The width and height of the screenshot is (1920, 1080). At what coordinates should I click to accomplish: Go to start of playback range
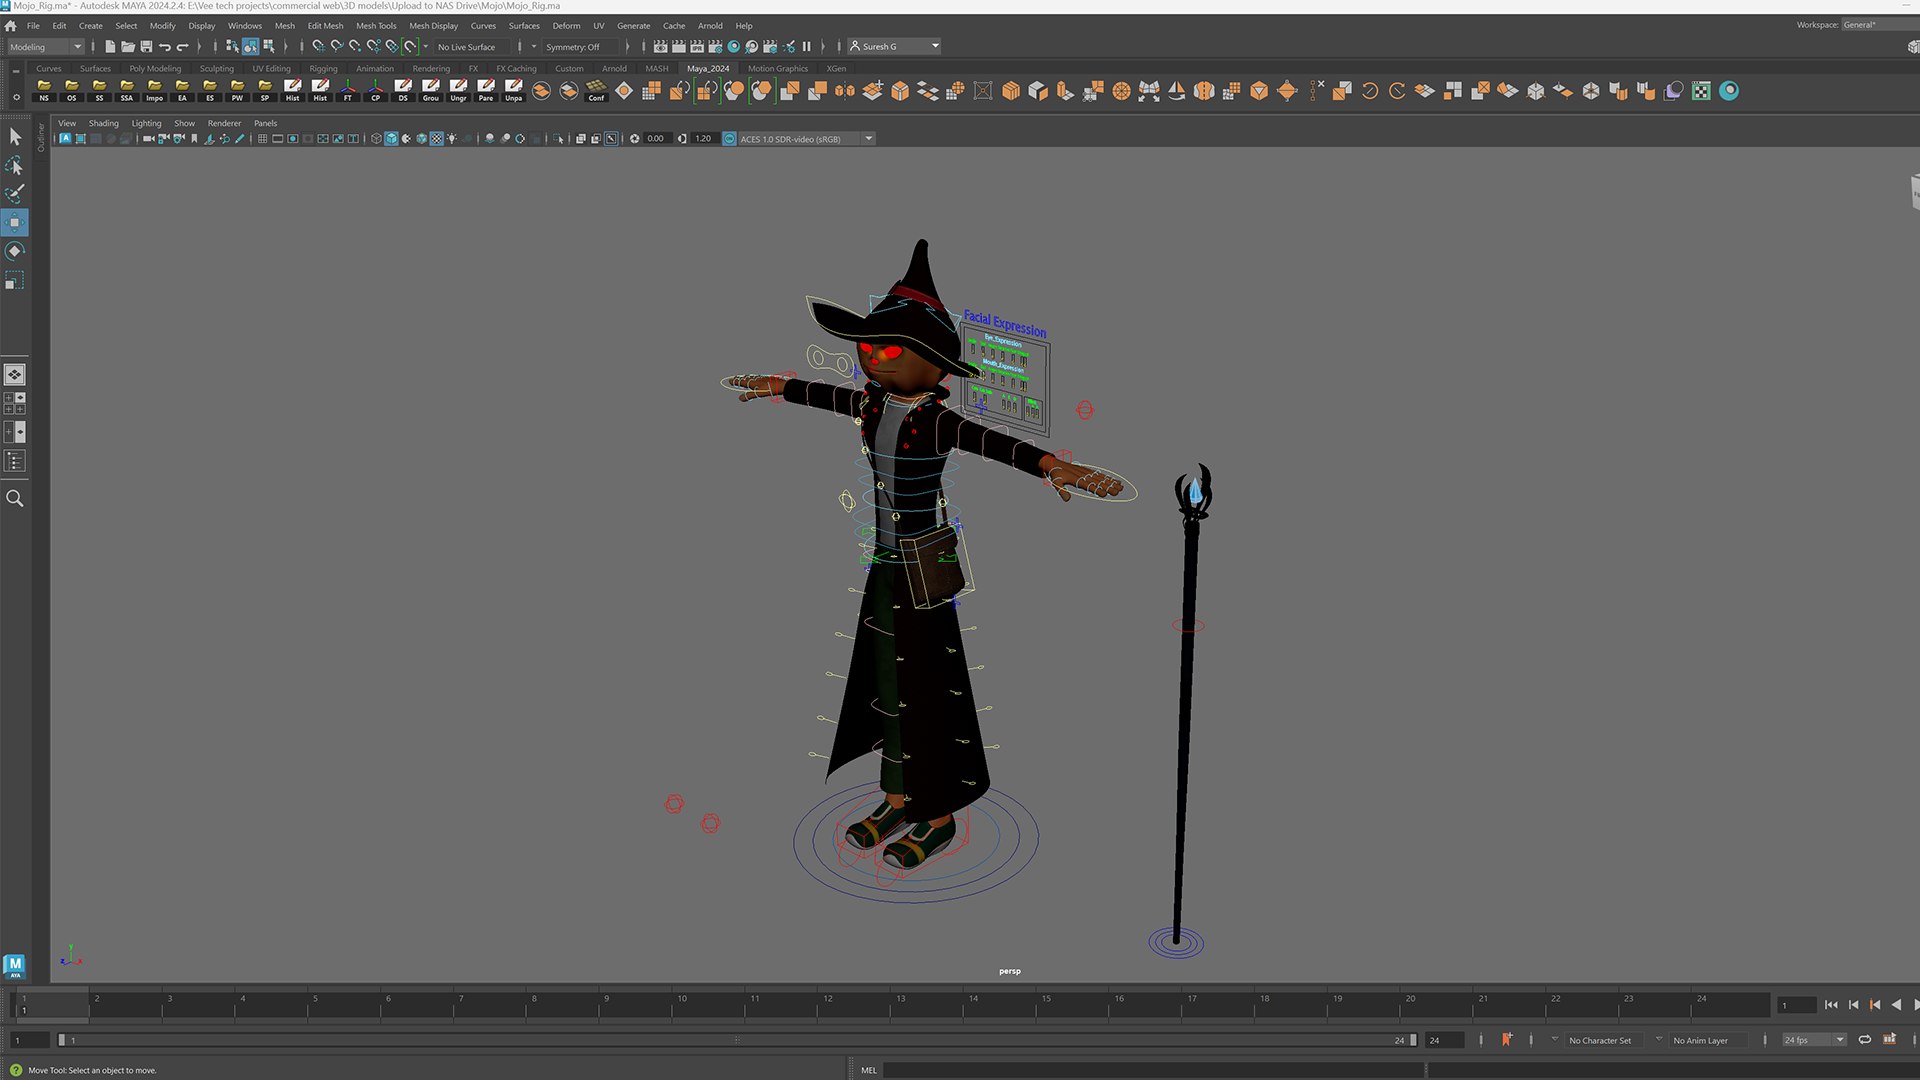[1831, 1005]
